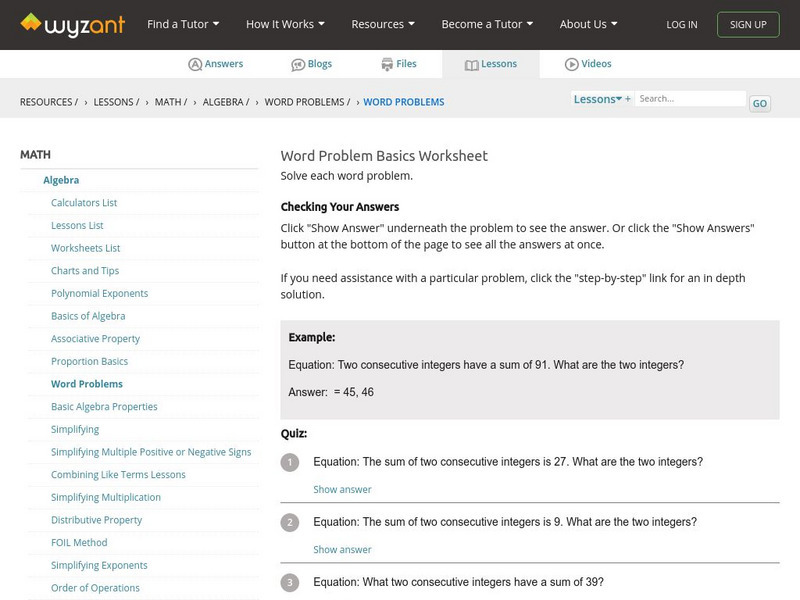
Task: Click the search input field
Action: coord(691,99)
